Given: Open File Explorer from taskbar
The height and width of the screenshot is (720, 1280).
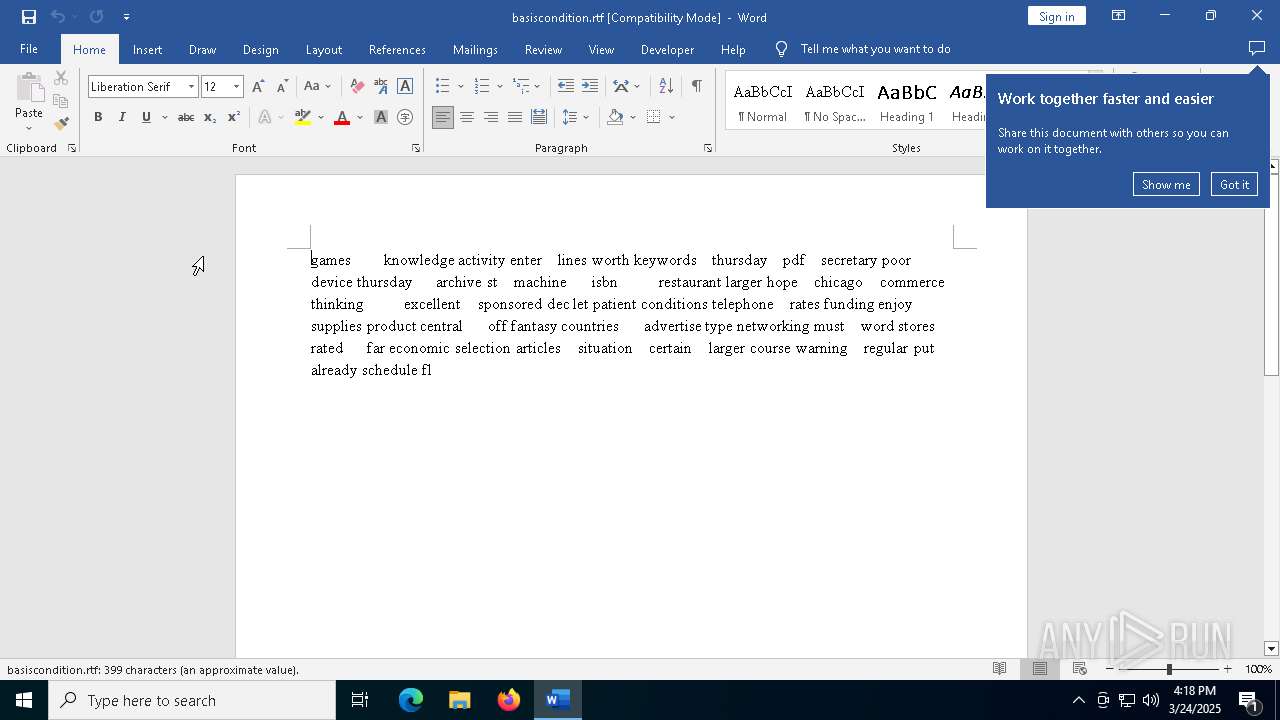Looking at the screenshot, I should 459,700.
